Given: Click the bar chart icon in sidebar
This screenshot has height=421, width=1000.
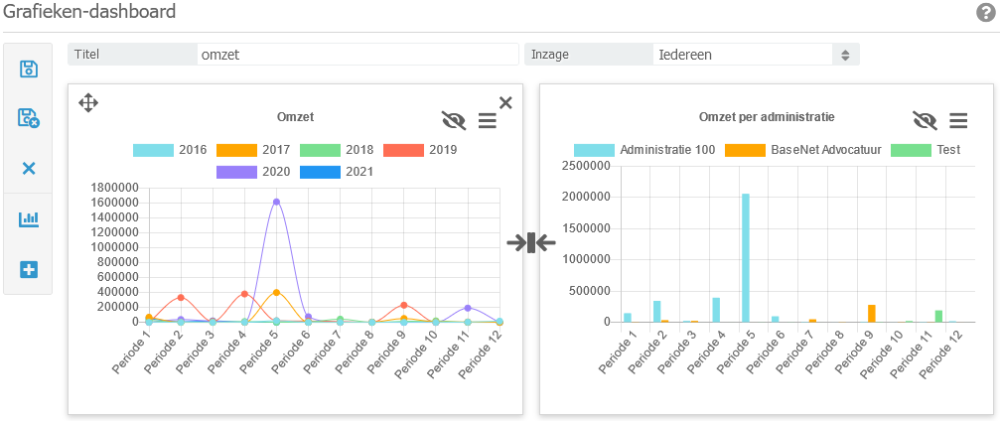Looking at the screenshot, I should (29, 219).
